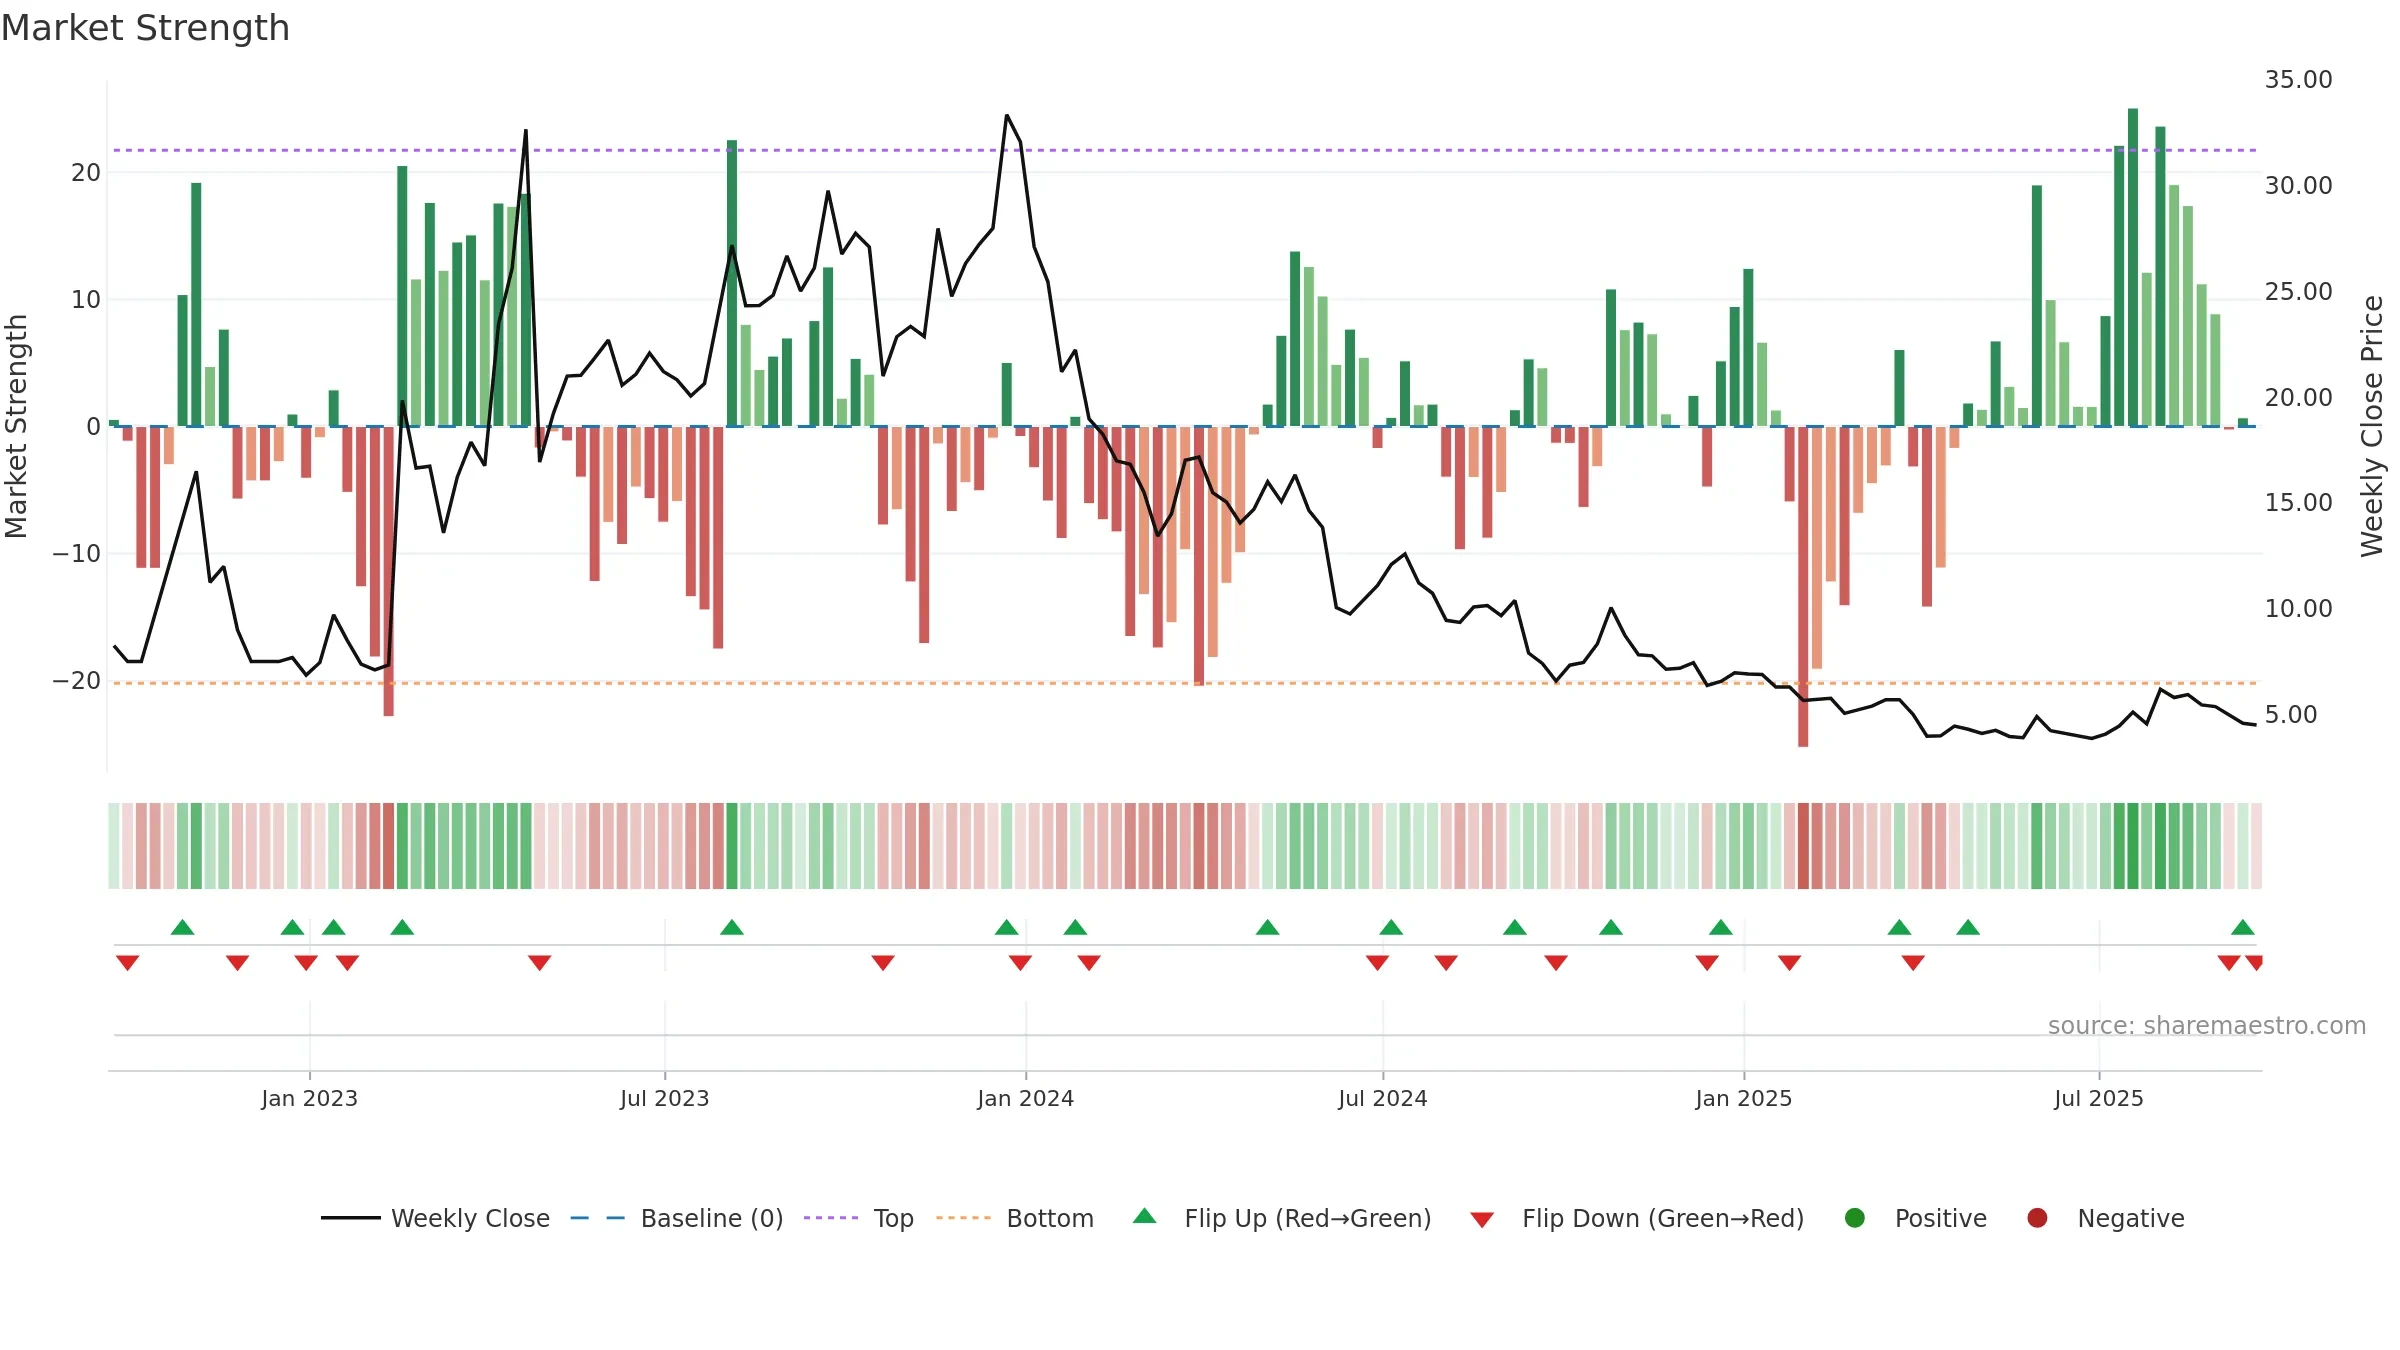Click the Jan 2023 x-axis label
This screenshot has height=1350, width=2400.
[x=310, y=1098]
